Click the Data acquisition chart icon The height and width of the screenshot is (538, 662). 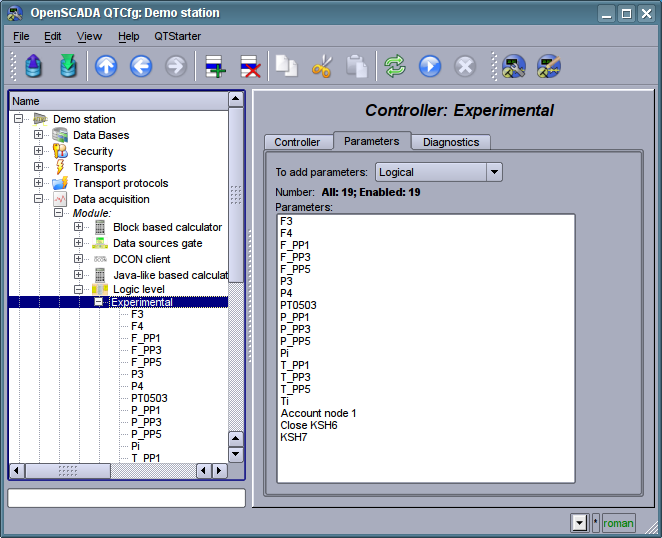click(60, 199)
